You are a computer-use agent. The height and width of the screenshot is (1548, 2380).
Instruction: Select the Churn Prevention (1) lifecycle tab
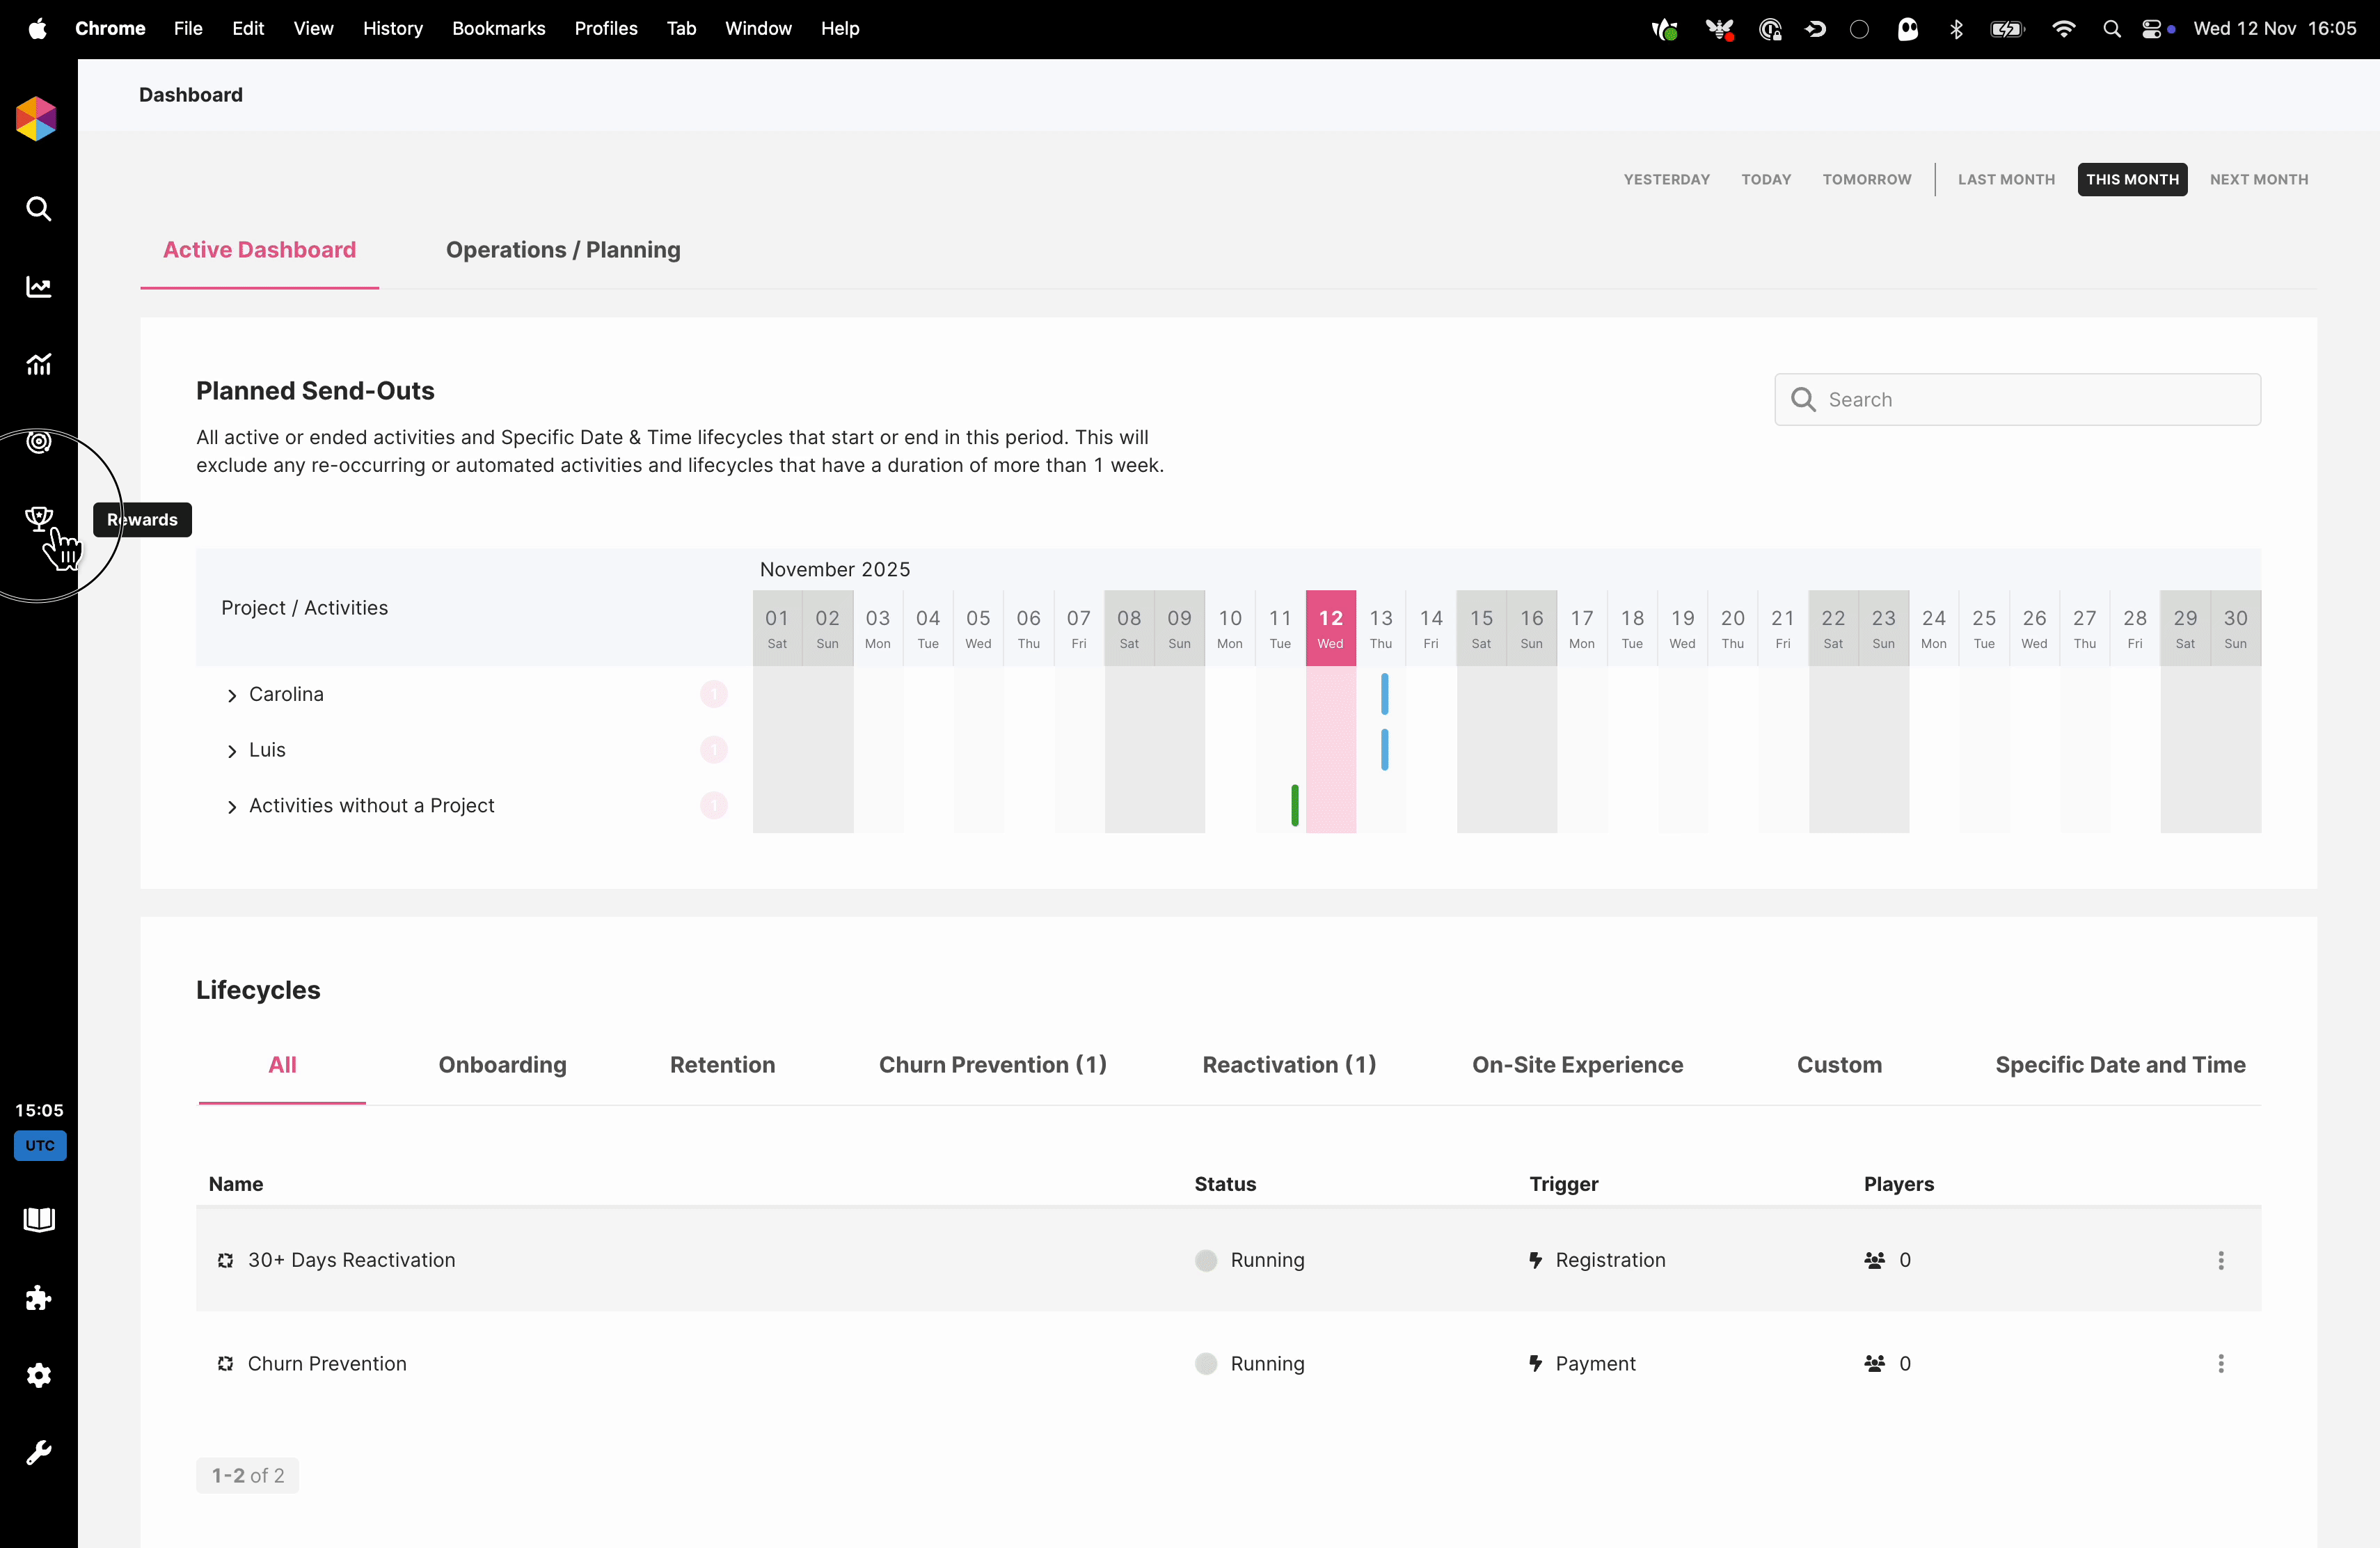[992, 1065]
